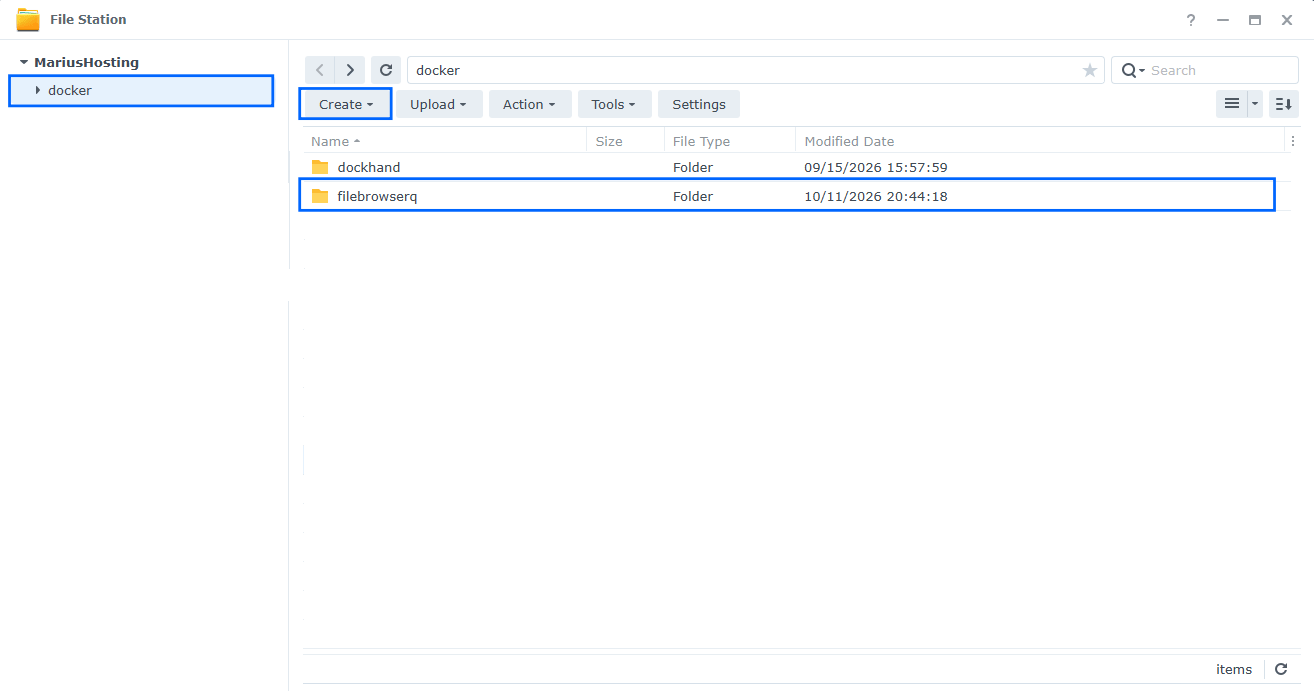
Task: Open the Create dropdown menu
Action: 345,104
